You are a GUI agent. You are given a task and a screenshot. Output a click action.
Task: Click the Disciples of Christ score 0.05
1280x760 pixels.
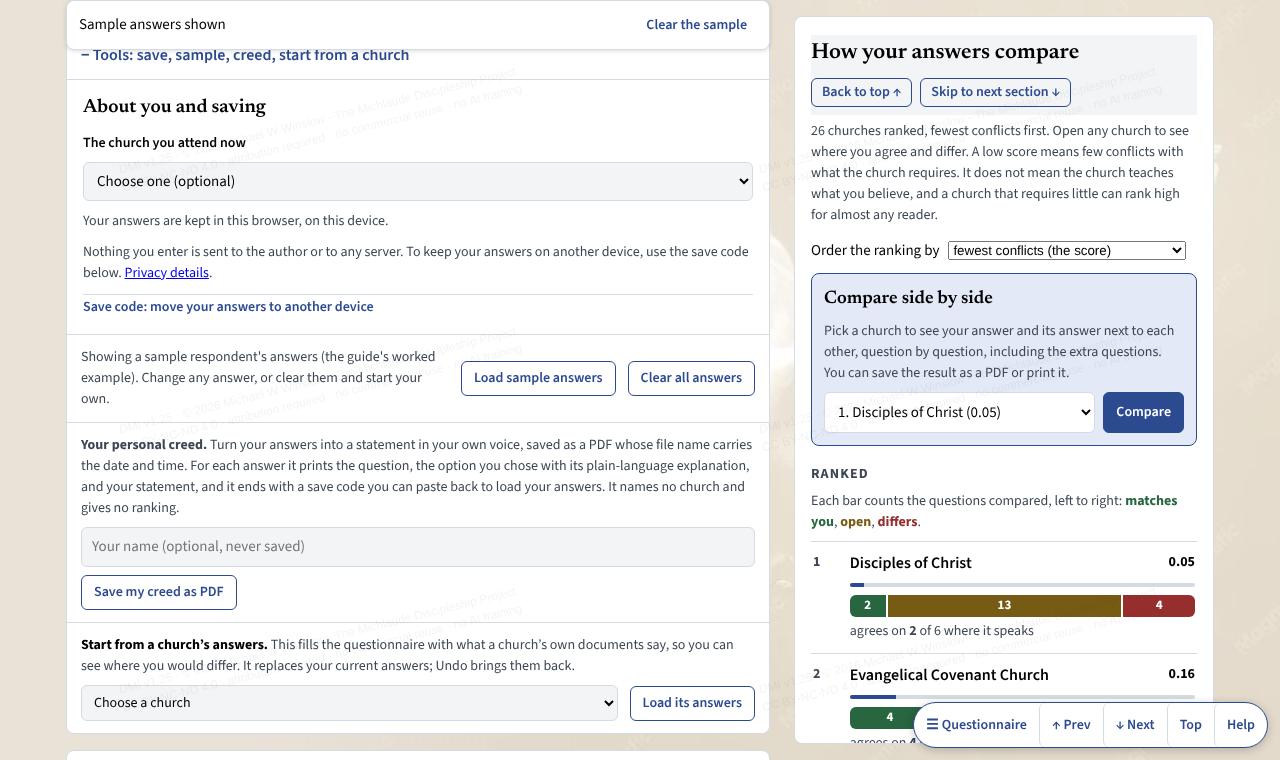[x=1181, y=562]
